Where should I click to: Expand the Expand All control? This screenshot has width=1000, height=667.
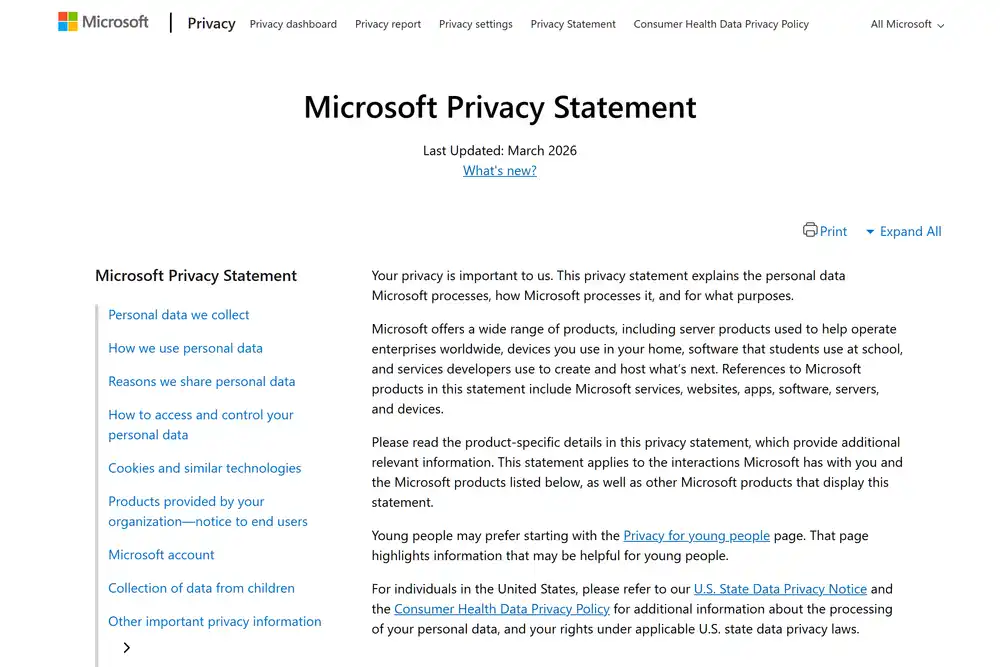pyautogui.click(x=909, y=231)
